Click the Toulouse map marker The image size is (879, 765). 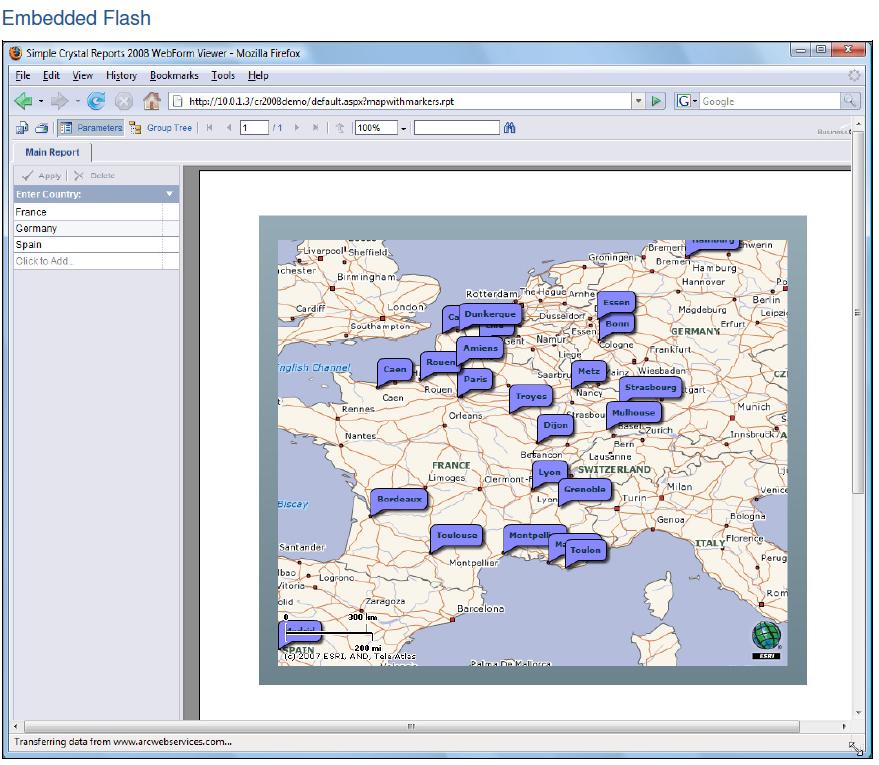click(x=456, y=535)
